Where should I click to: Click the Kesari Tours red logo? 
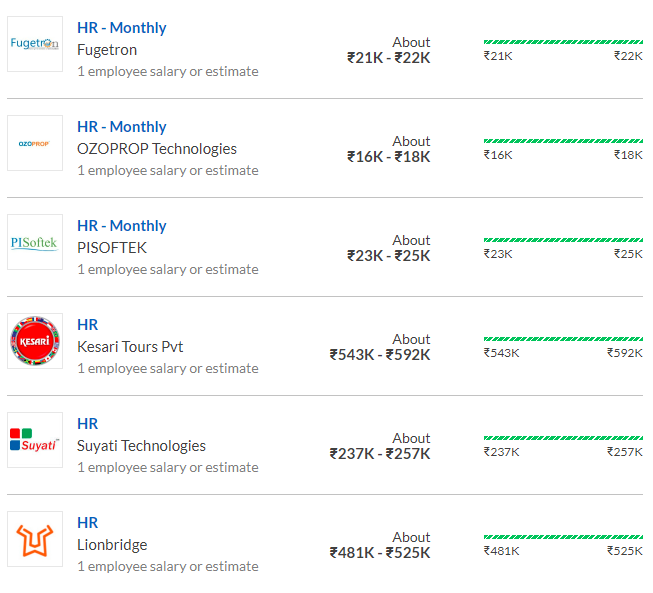click(35, 341)
